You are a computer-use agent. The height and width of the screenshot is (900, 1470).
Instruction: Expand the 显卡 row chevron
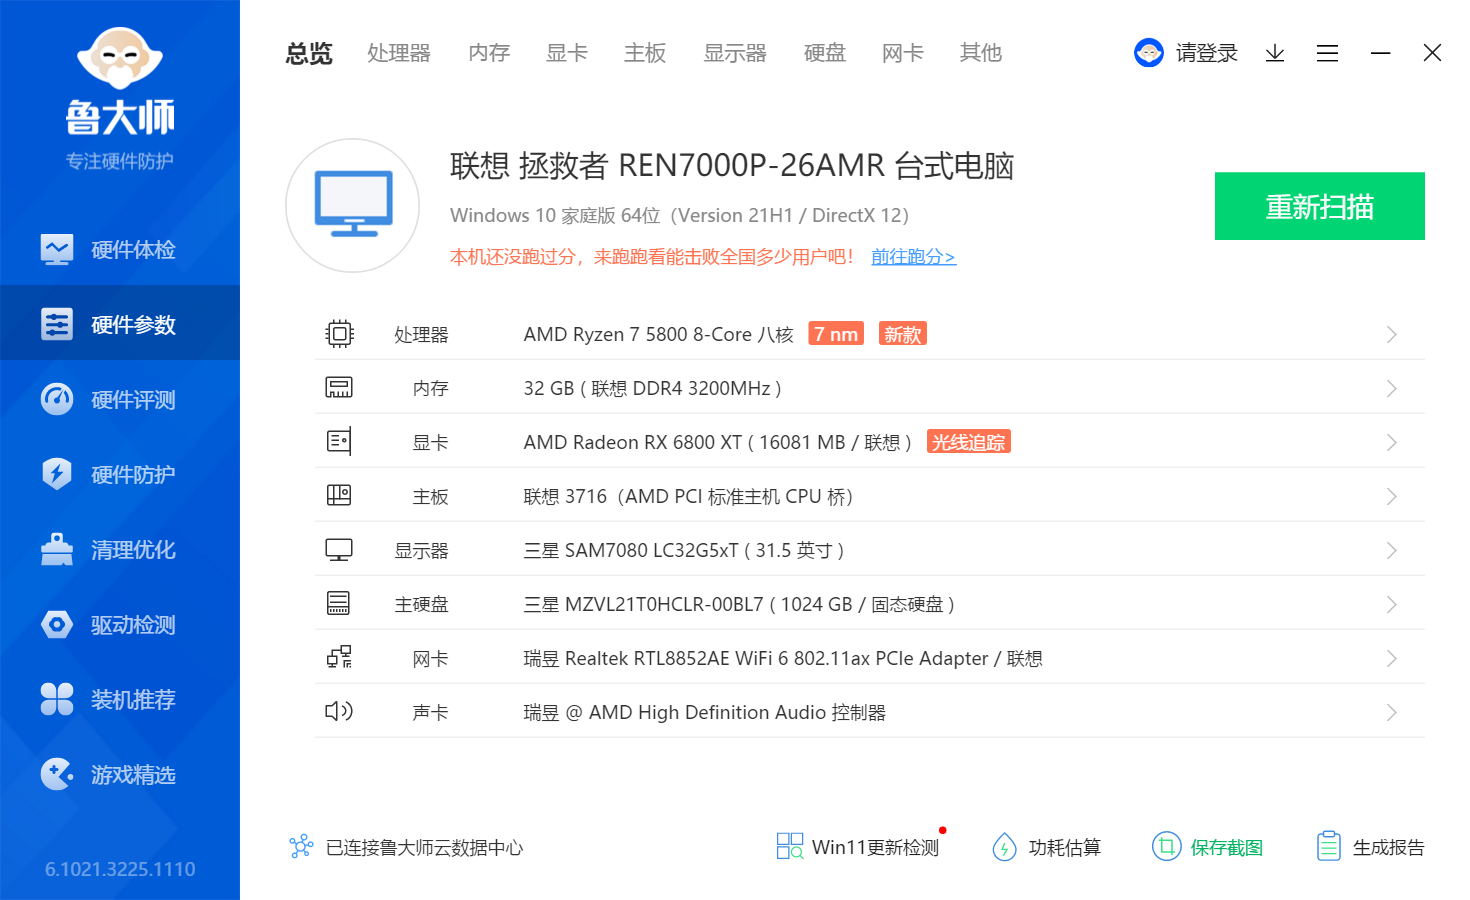[1391, 442]
